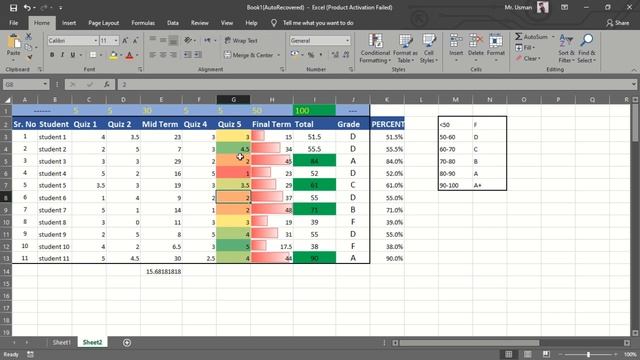Click the Decrease Decimal icon
This screenshot has width=640, height=360.
point(346,55)
